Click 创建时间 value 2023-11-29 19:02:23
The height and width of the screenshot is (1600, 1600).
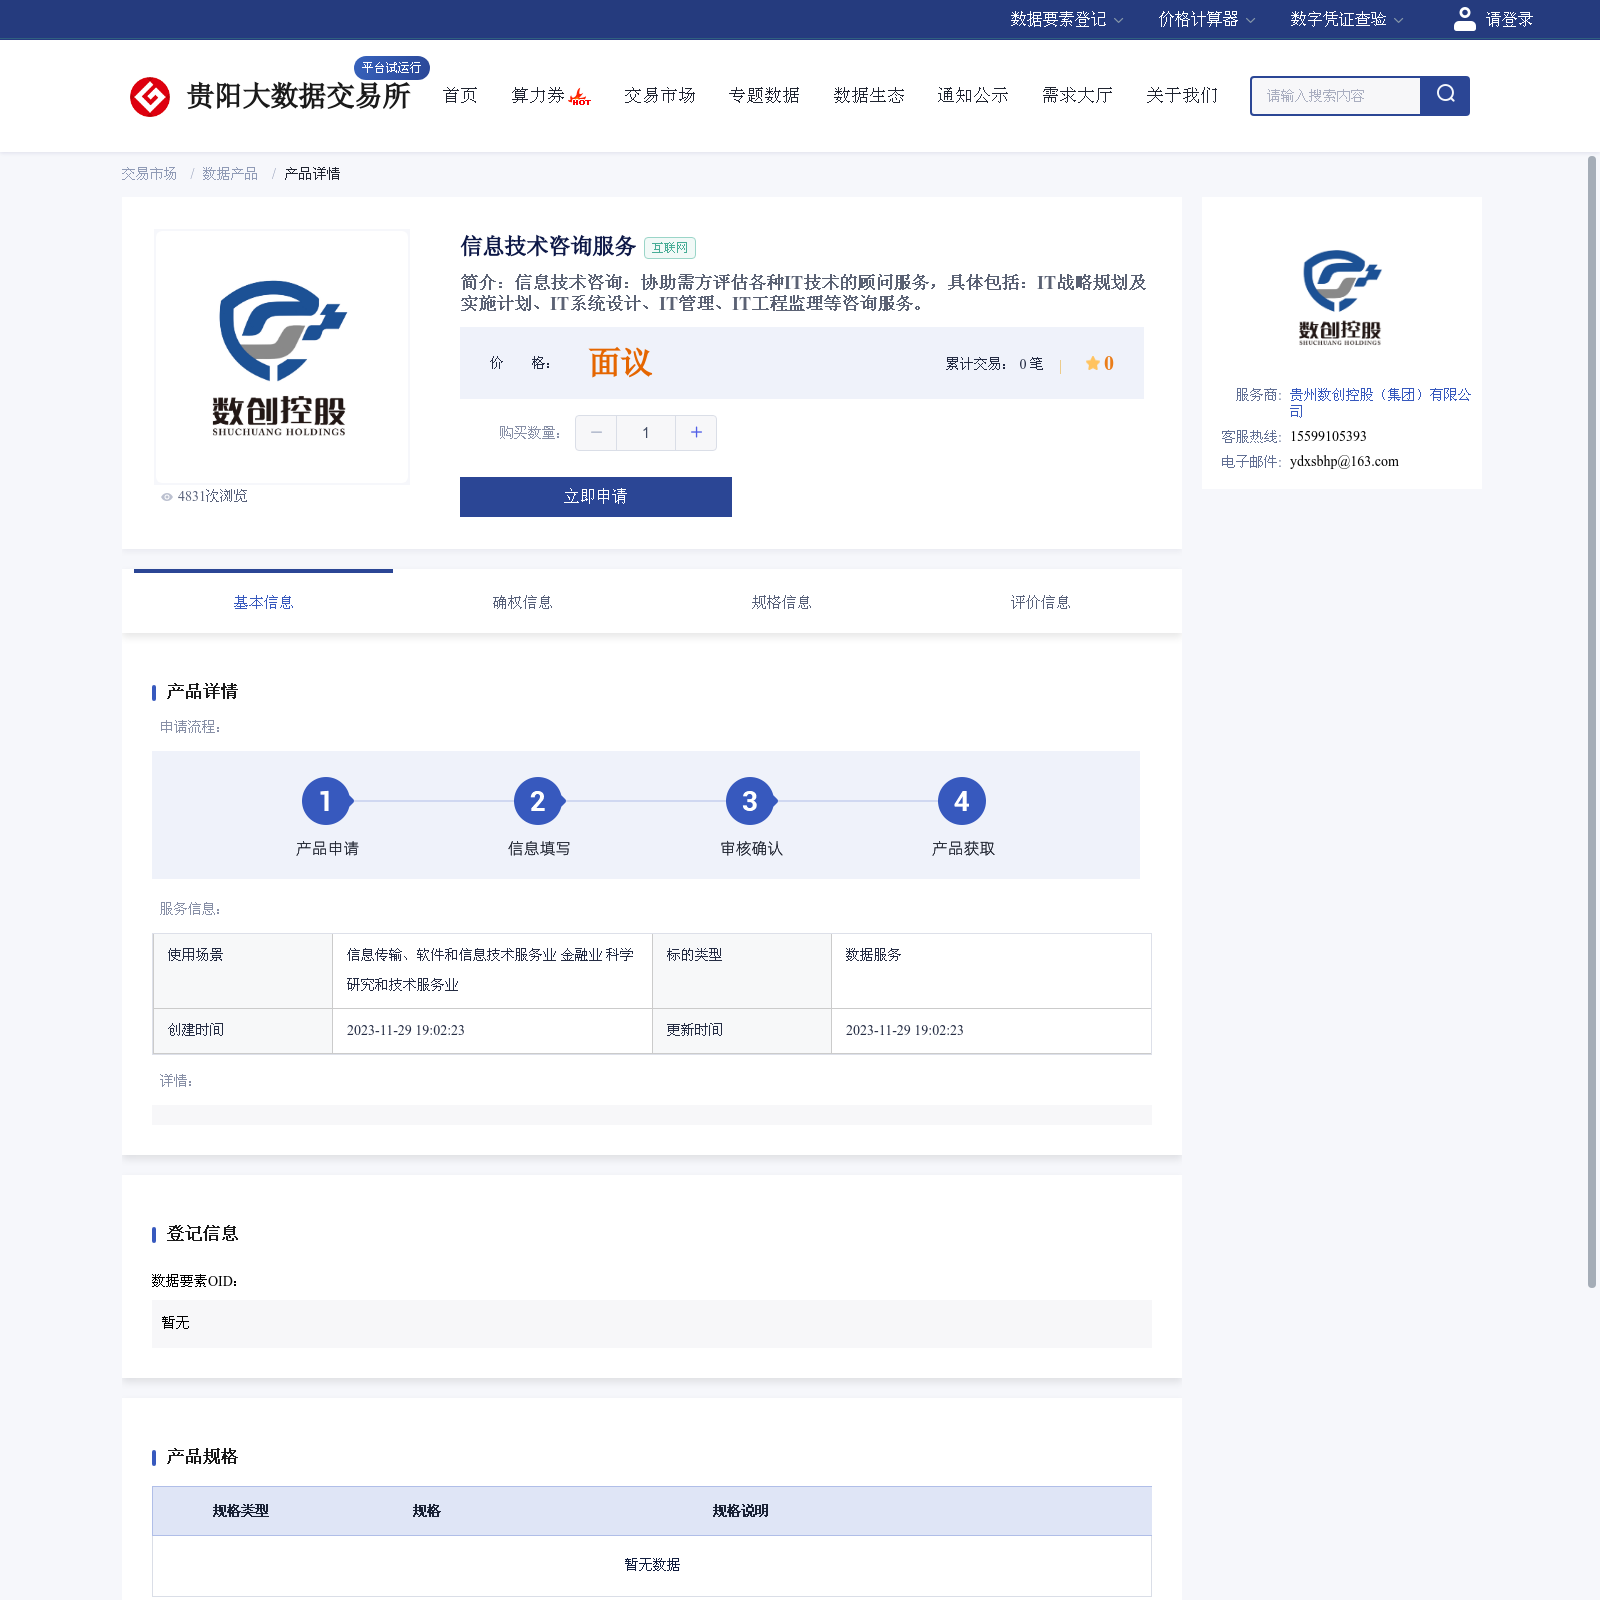405,1030
